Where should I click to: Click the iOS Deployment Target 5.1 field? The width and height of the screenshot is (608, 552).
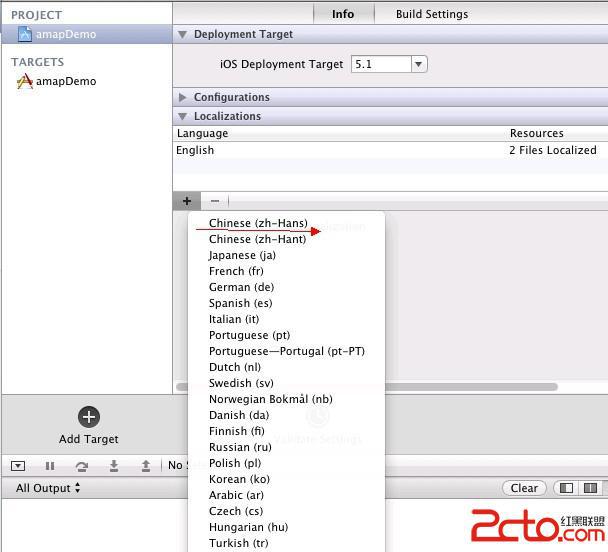(381, 64)
